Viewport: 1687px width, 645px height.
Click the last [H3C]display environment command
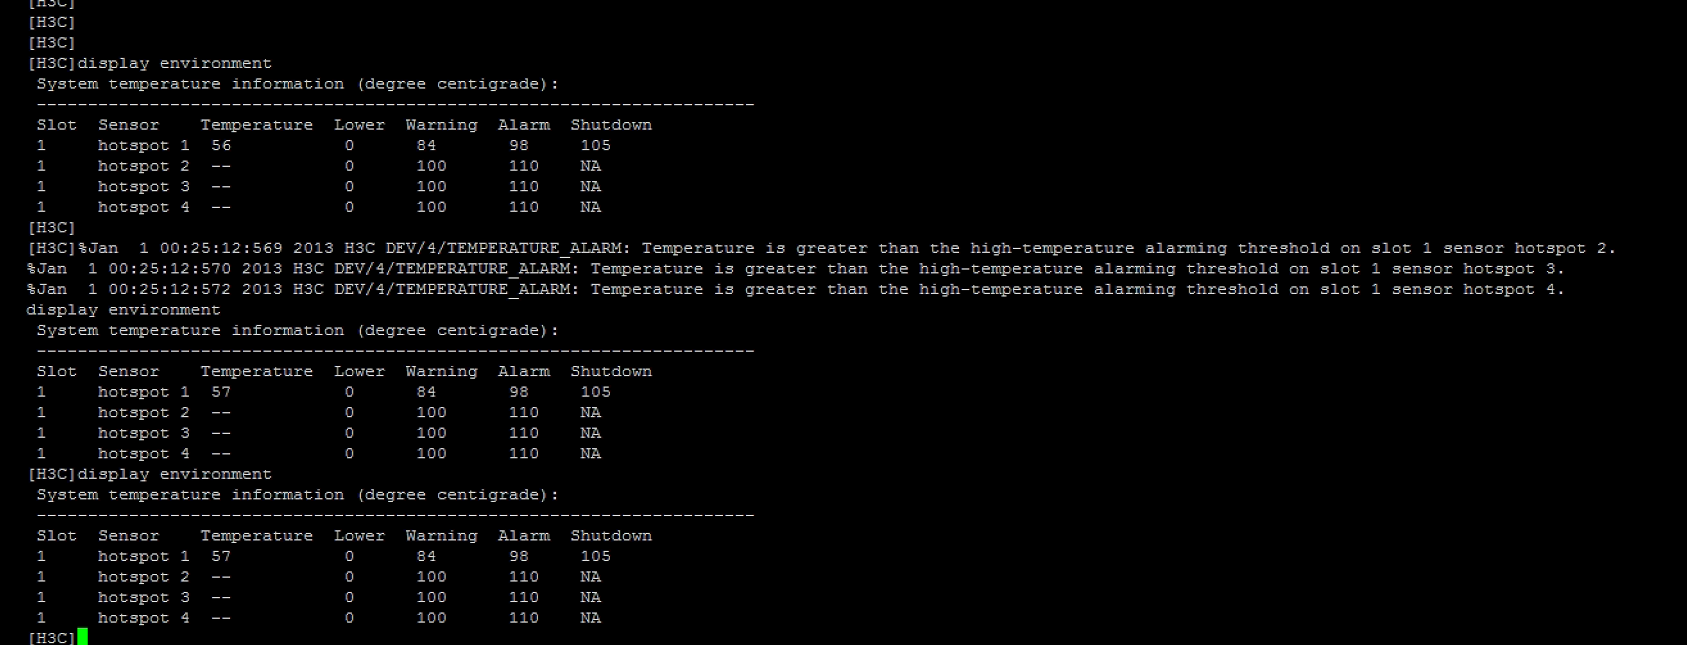click(x=150, y=474)
